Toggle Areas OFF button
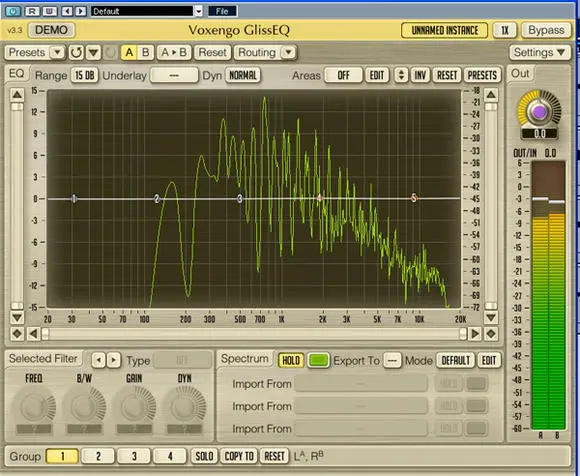The height and width of the screenshot is (476, 580). [x=343, y=75]
